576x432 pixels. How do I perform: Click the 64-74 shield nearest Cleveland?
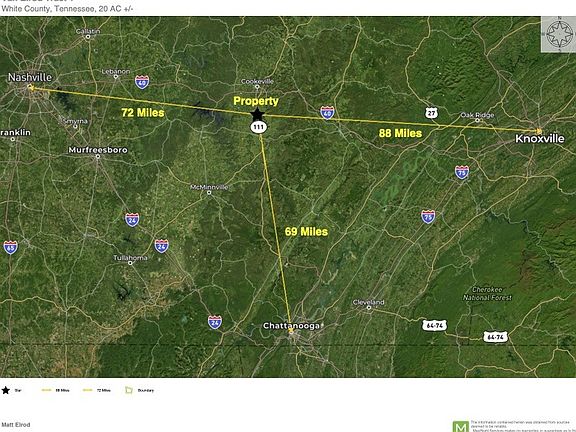(435, 325)
